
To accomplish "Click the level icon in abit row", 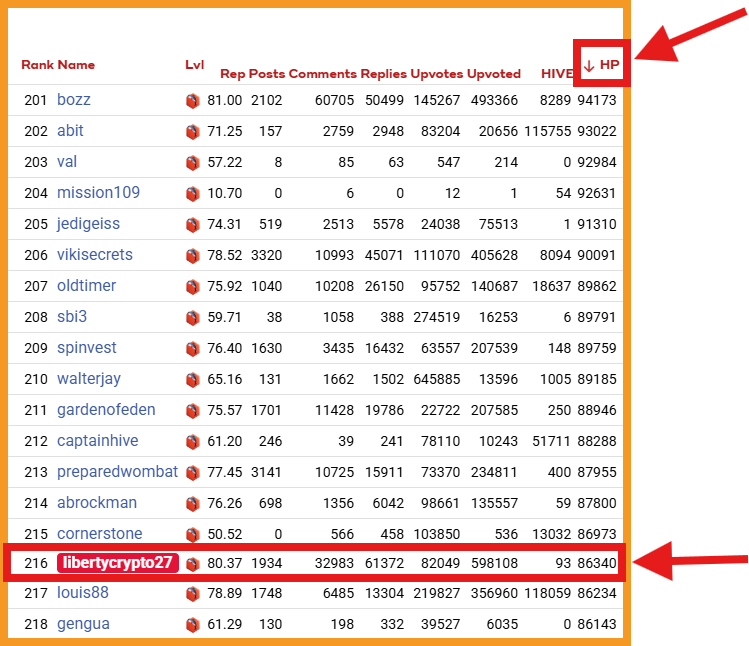I will (x=193, y=132).
